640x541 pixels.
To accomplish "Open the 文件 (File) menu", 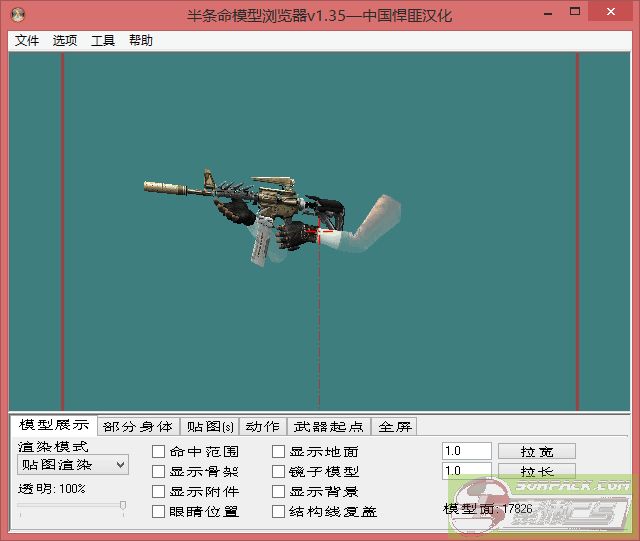I will pyautogui.click(x=27, y=41).
